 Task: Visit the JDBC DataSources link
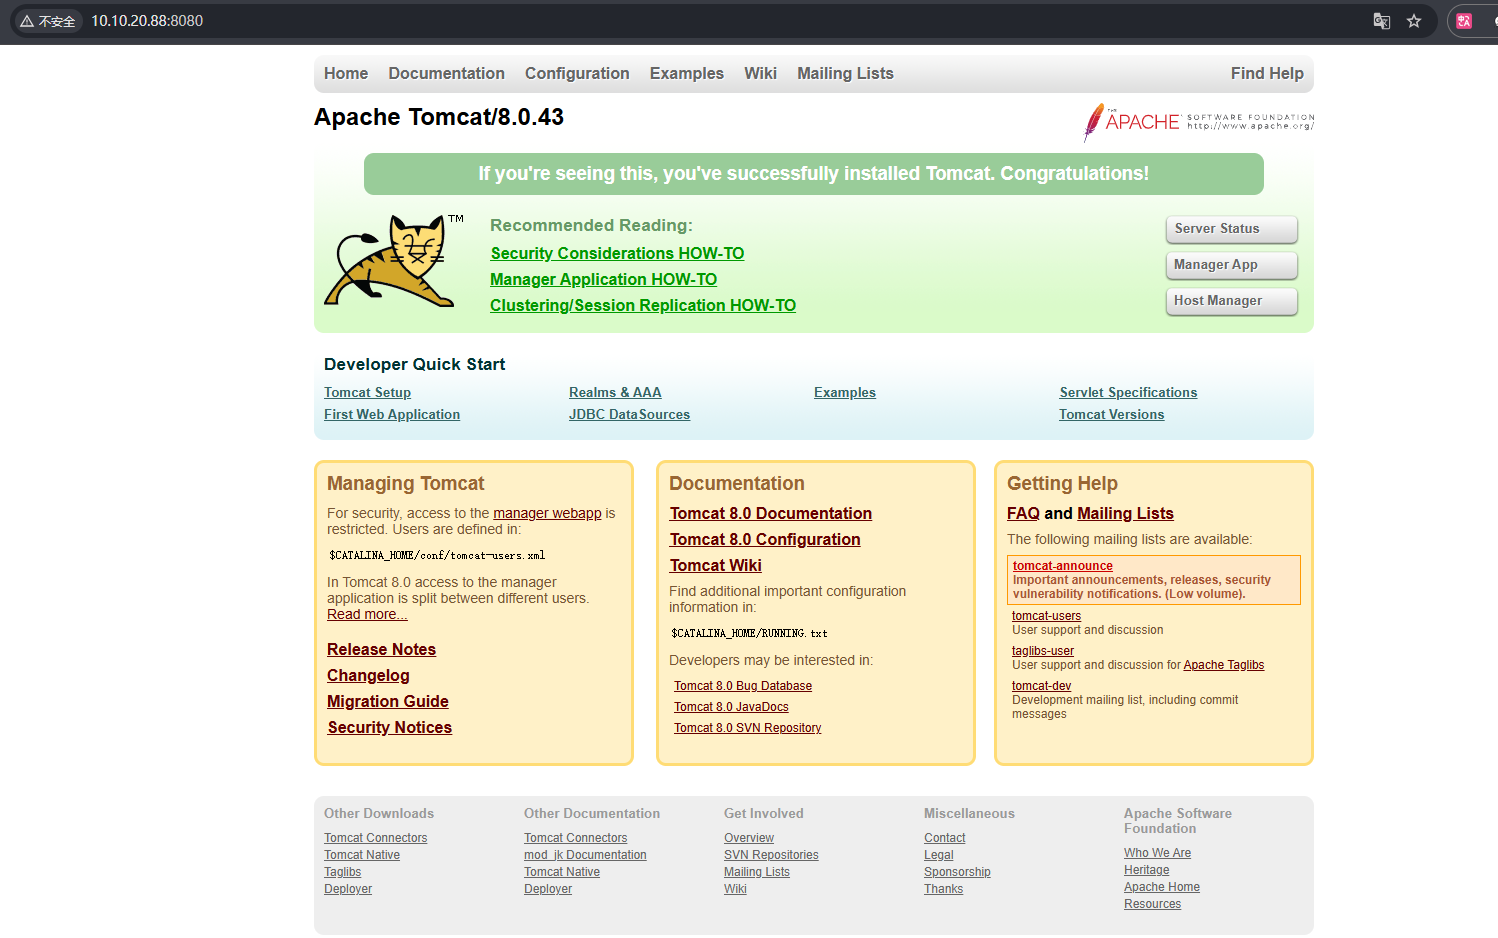pyautogui.click(x=629, y=415)
